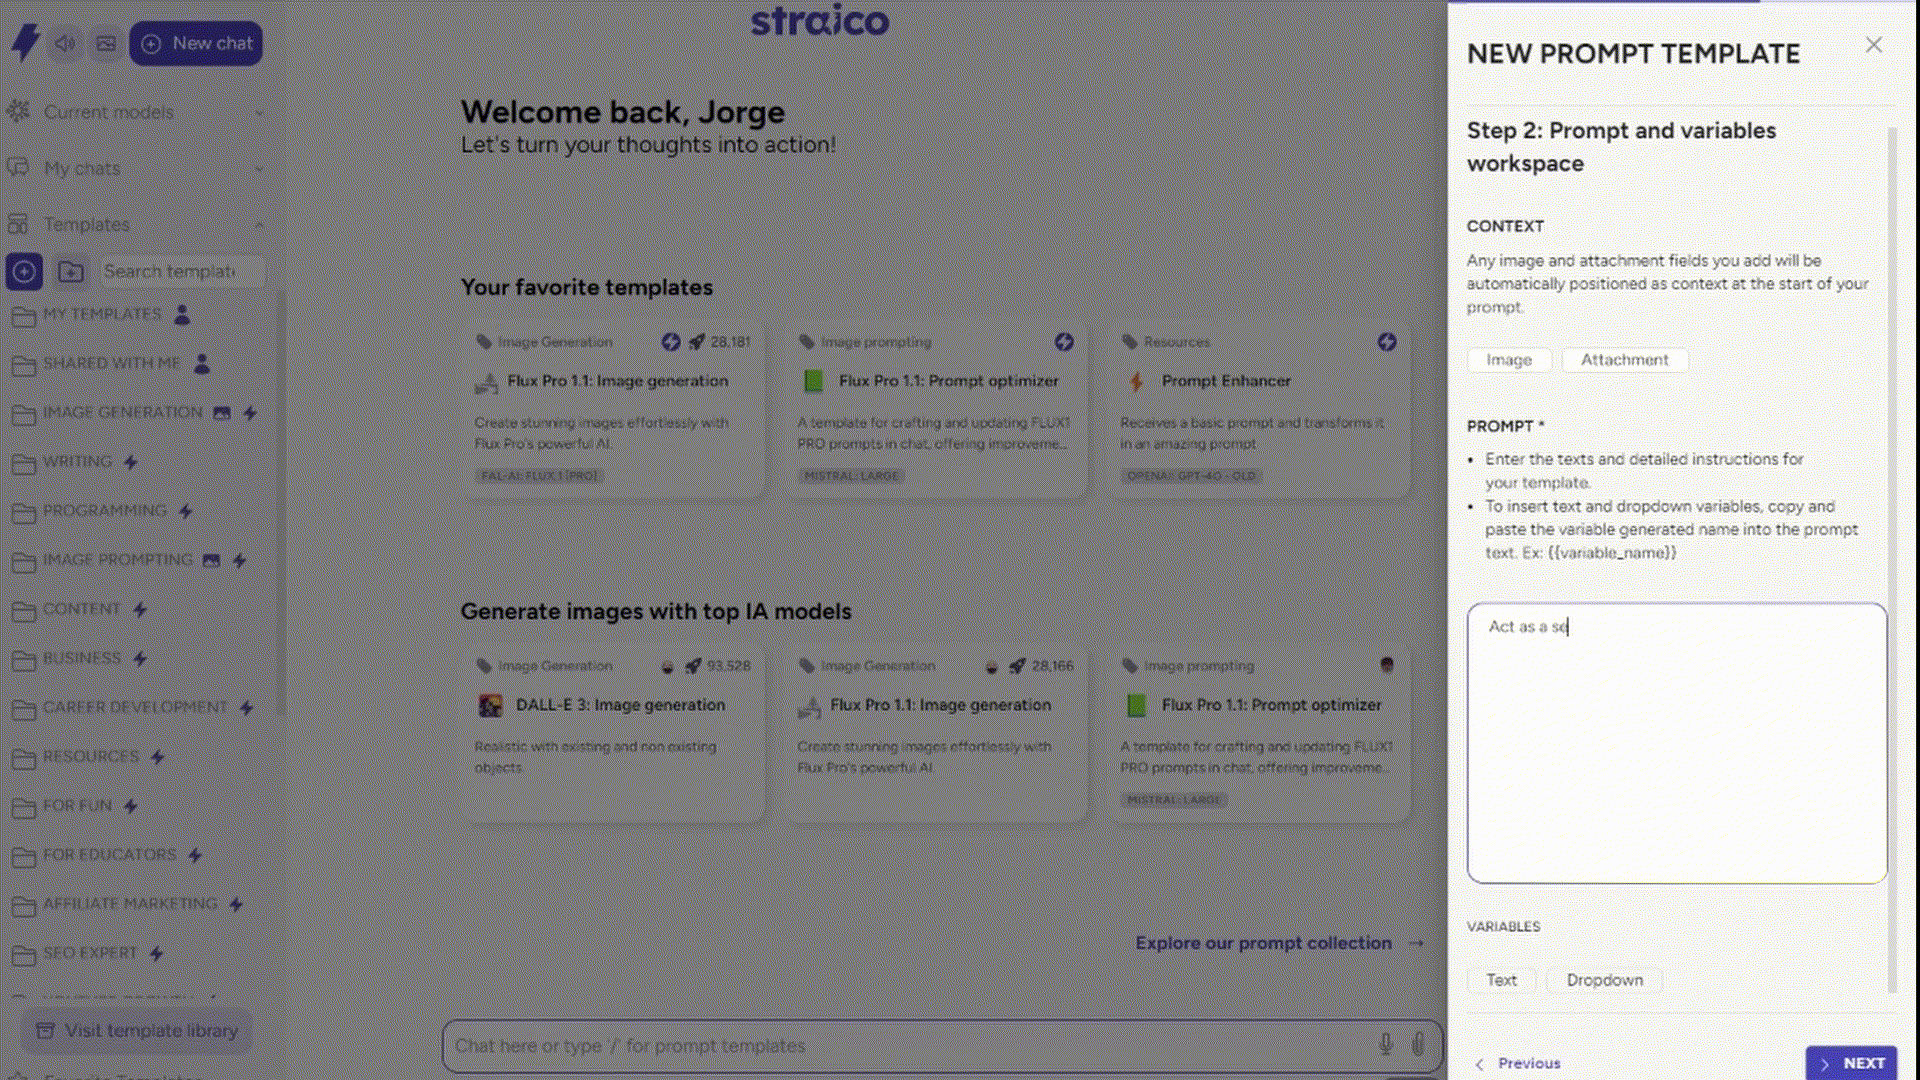
Task: Click the lightning icon beside CONTENT folder
Action: tap(140, 609)
